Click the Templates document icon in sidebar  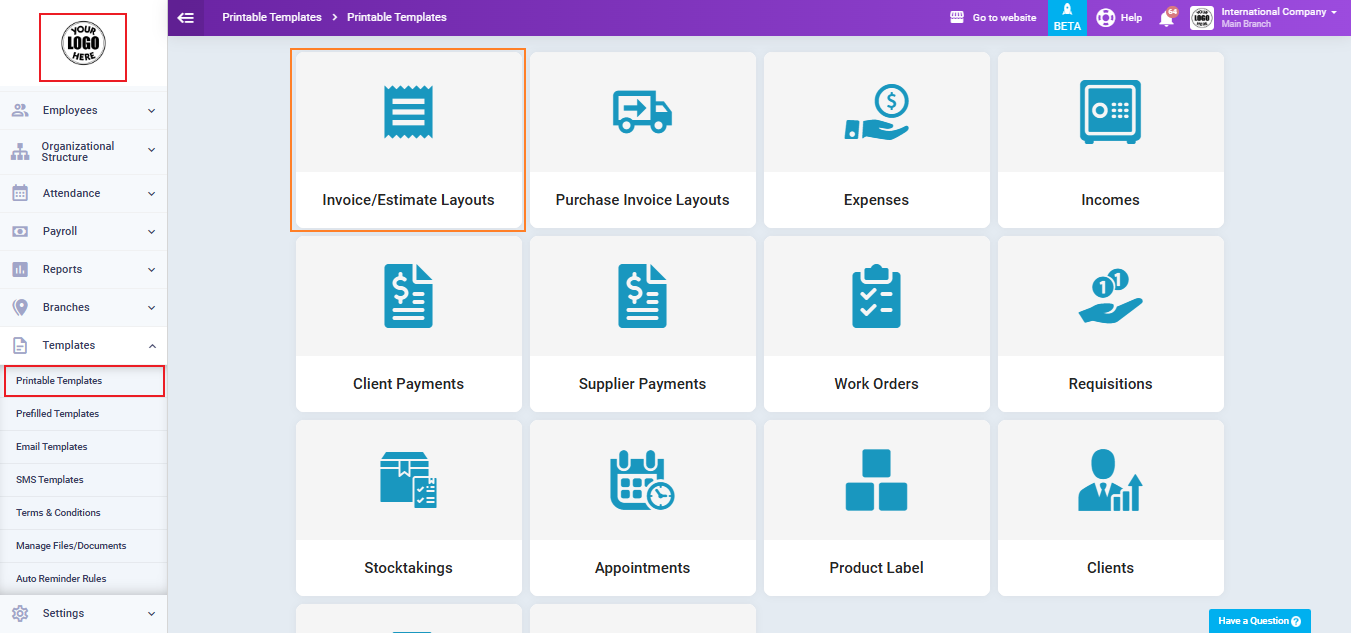(20, 345)
